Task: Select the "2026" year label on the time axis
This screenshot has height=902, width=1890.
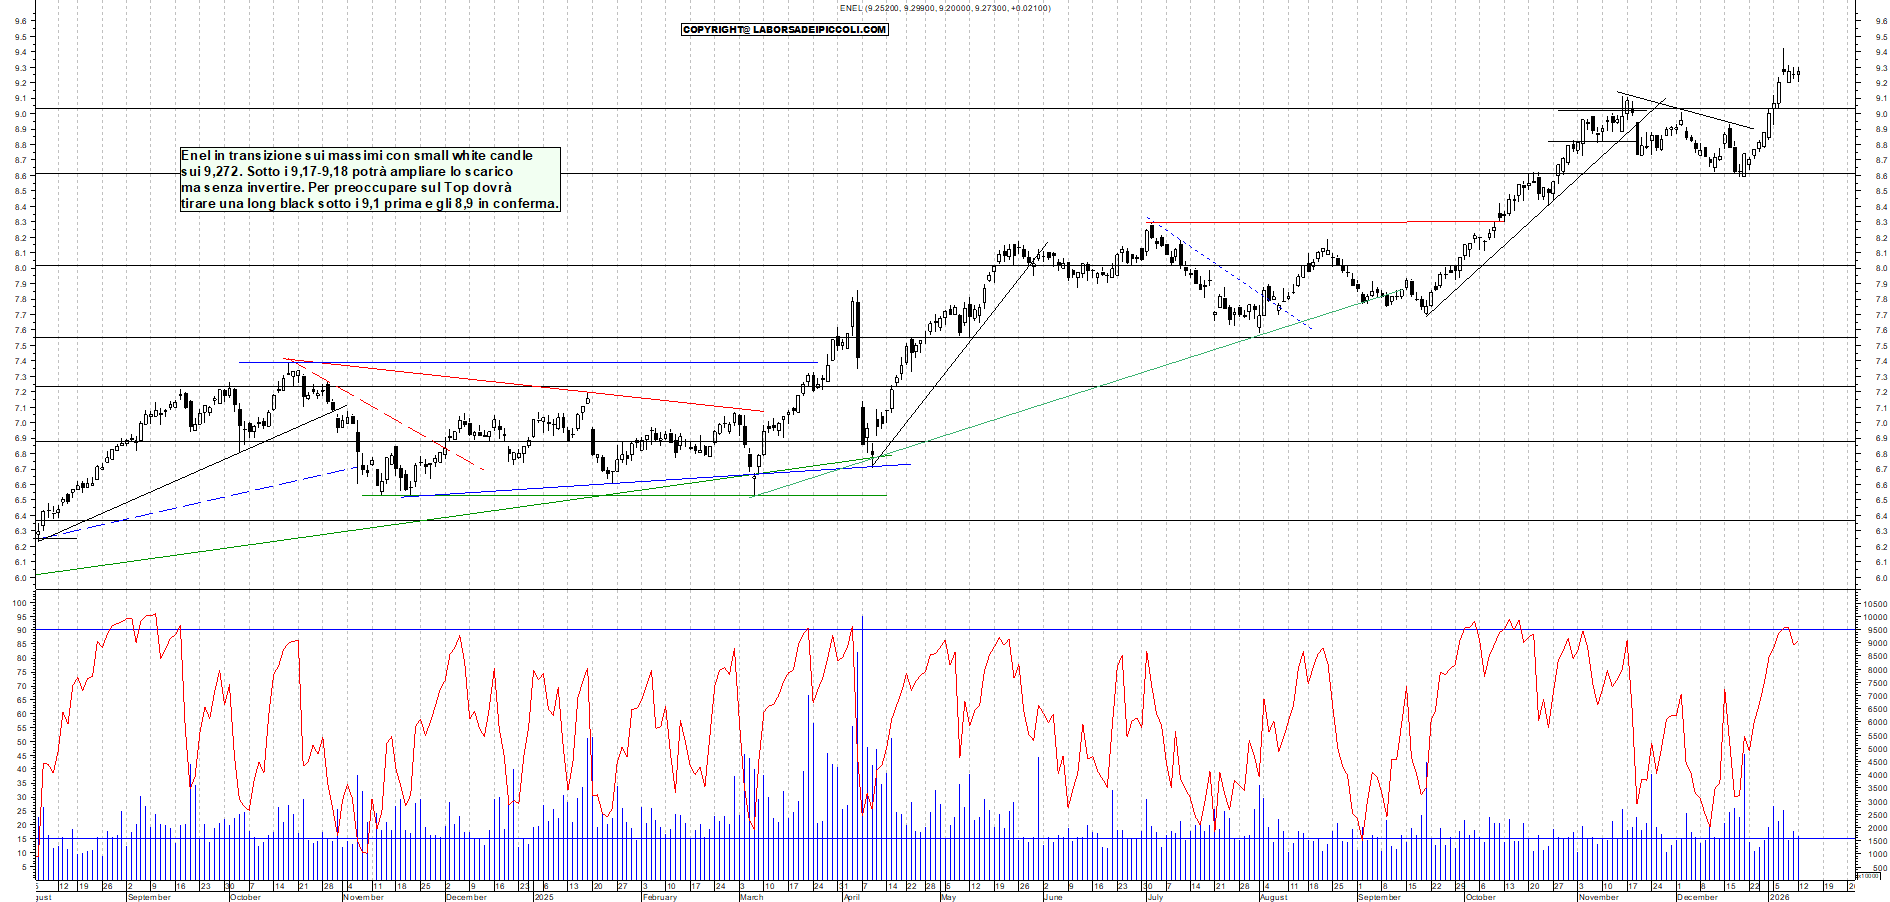Action: 1778,897
